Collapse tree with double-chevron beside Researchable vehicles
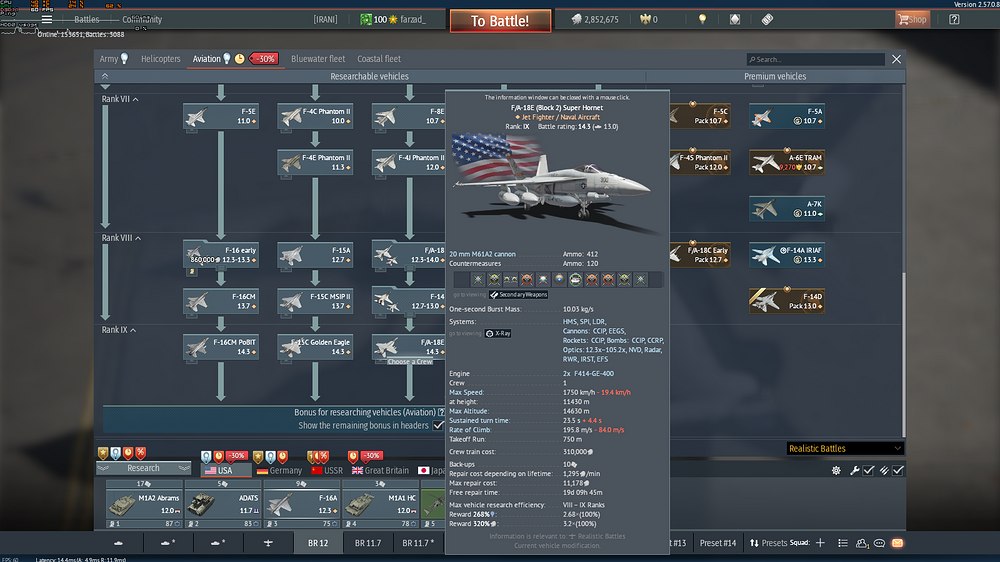The image size is (1000, 562). [105, 76]
